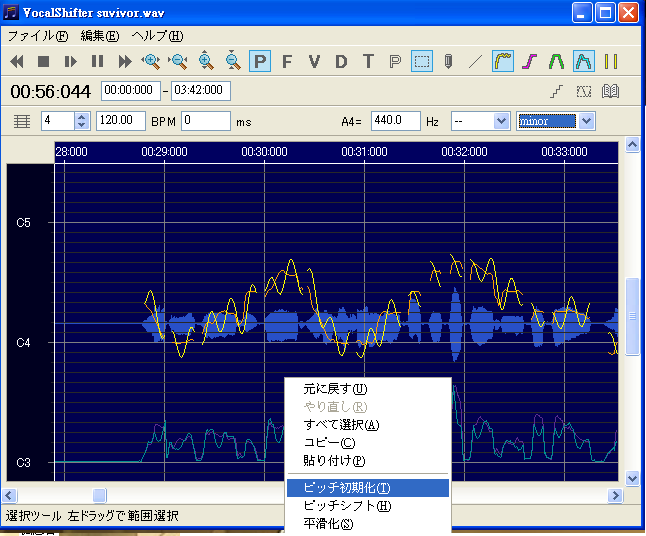The height and width of the screenshot is (536, 646).
Task: Click the vertical scrollbar down arrow
Action: click(x=632, y=478)
